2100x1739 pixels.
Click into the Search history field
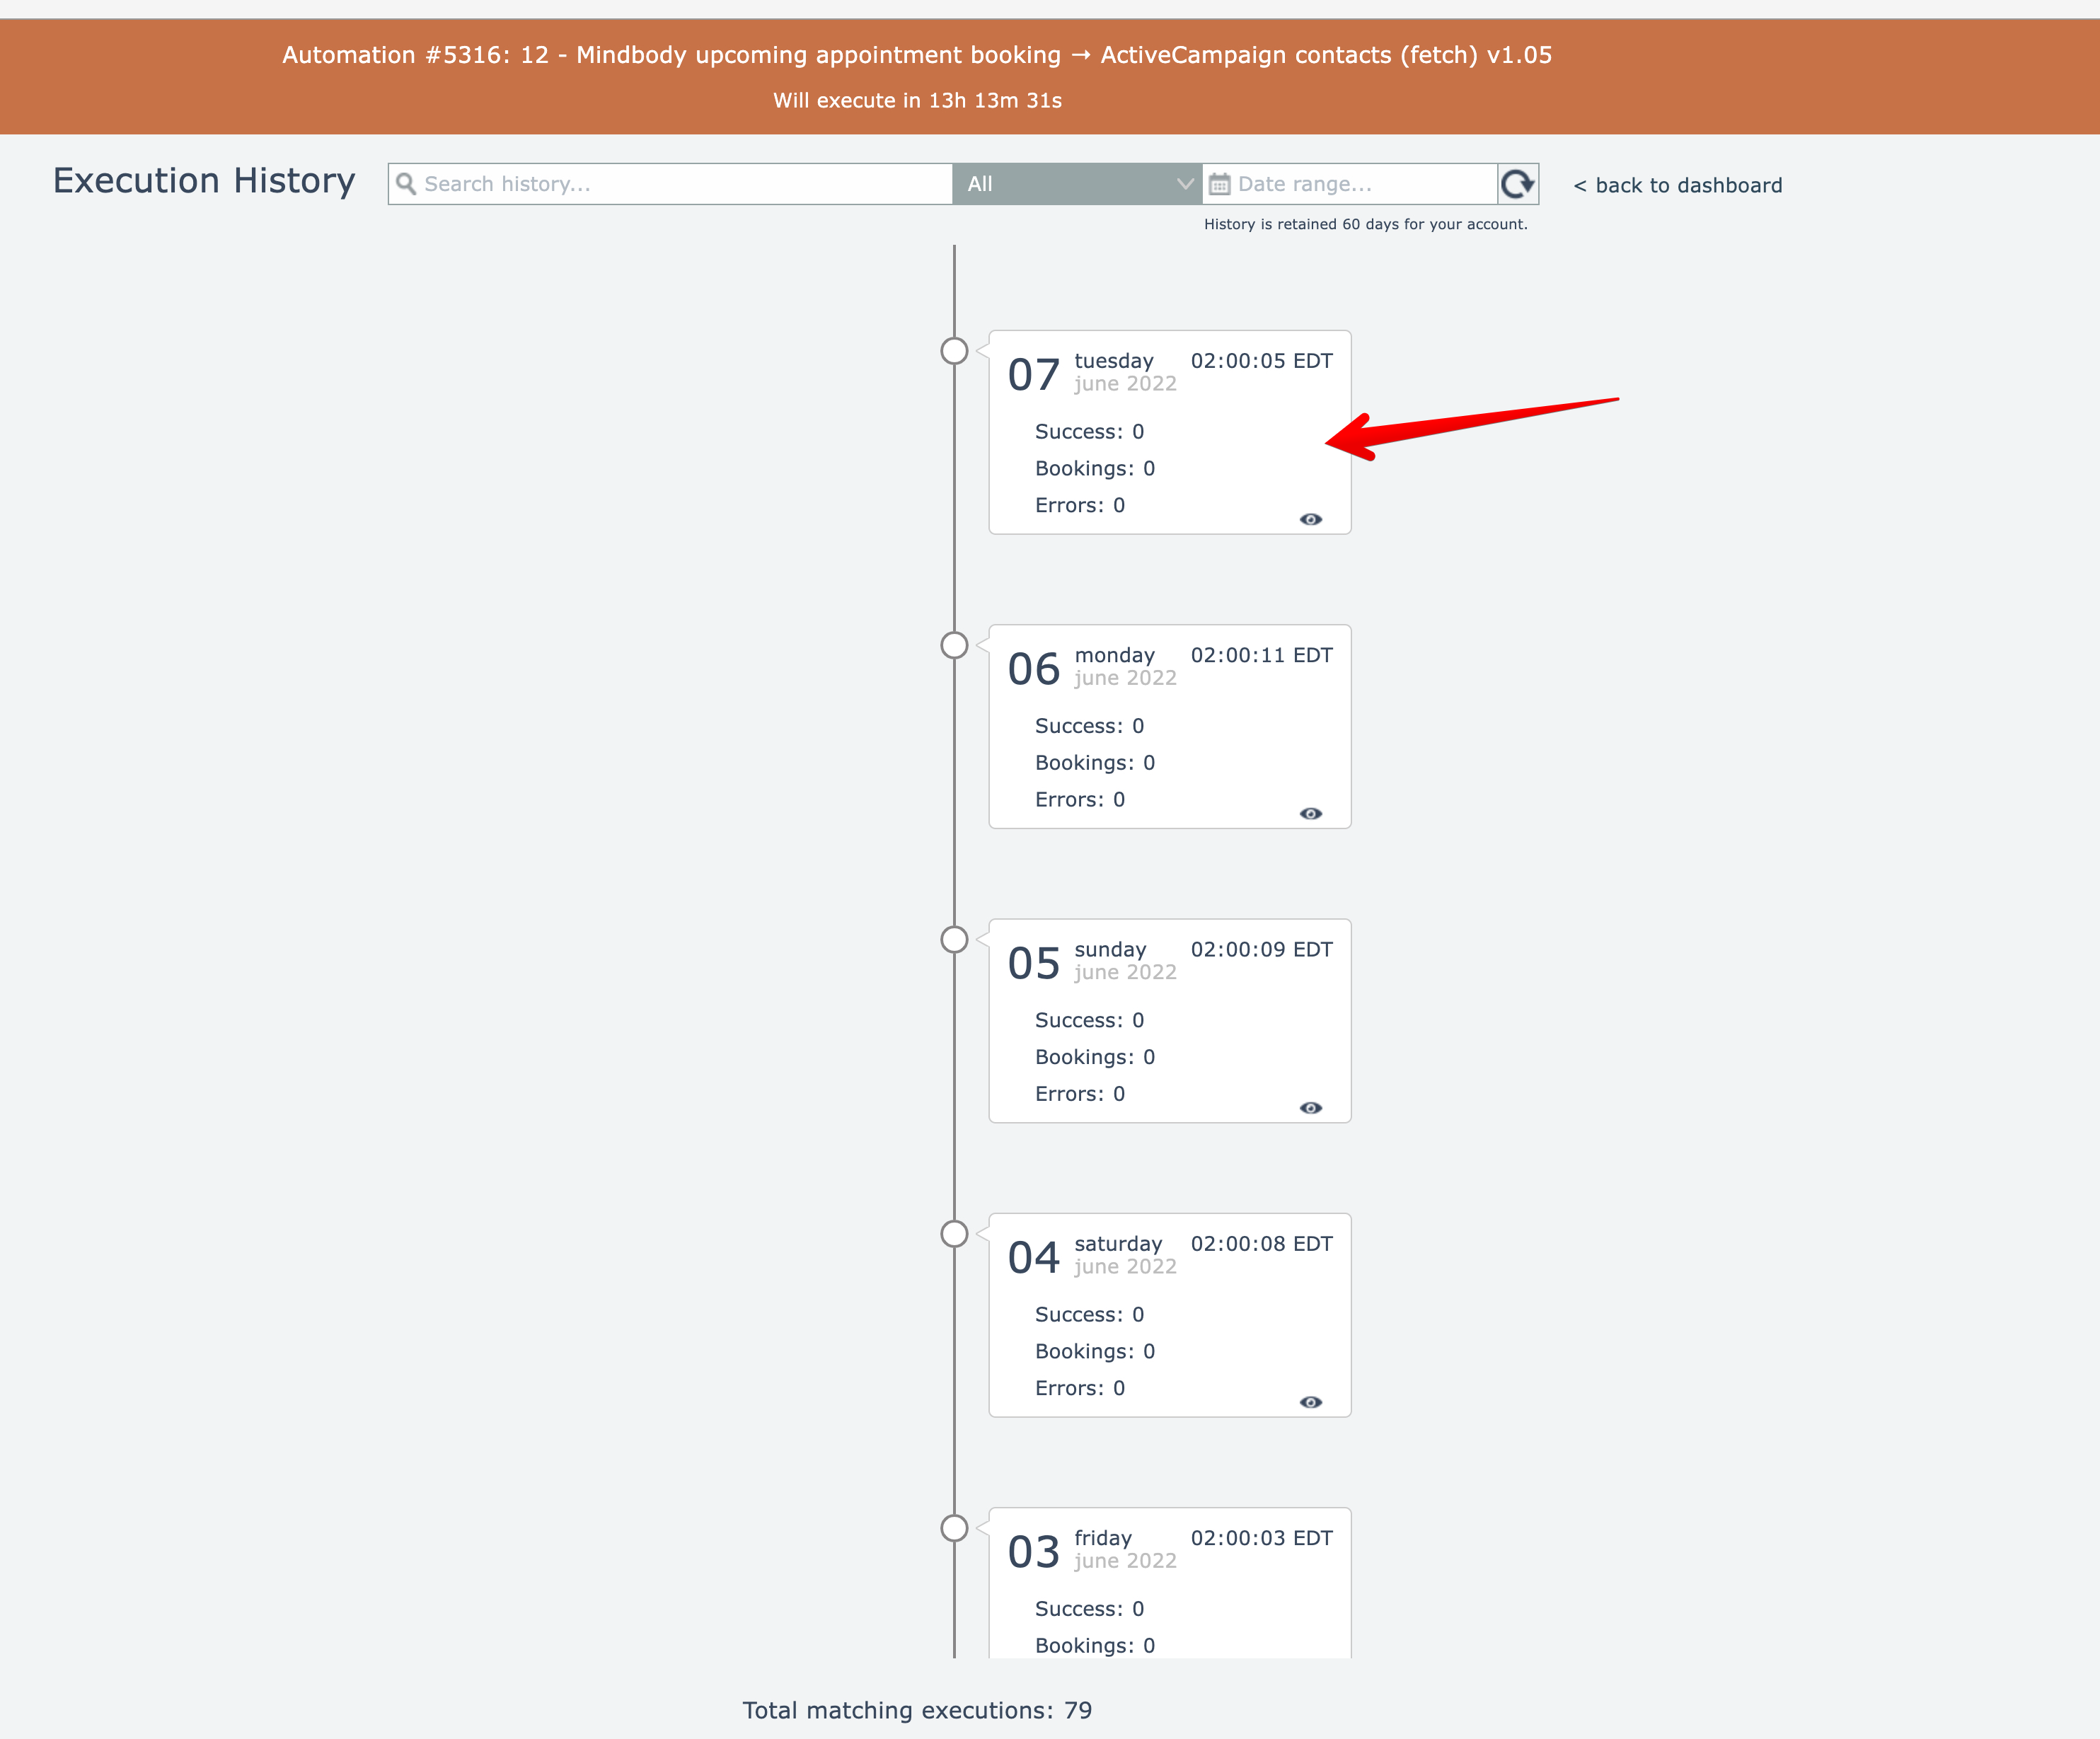coord(680,184)
